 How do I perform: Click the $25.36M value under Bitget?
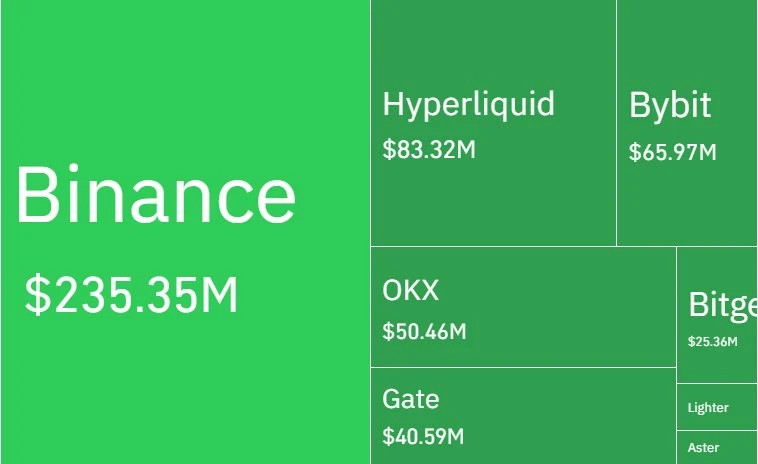(713, 342)
